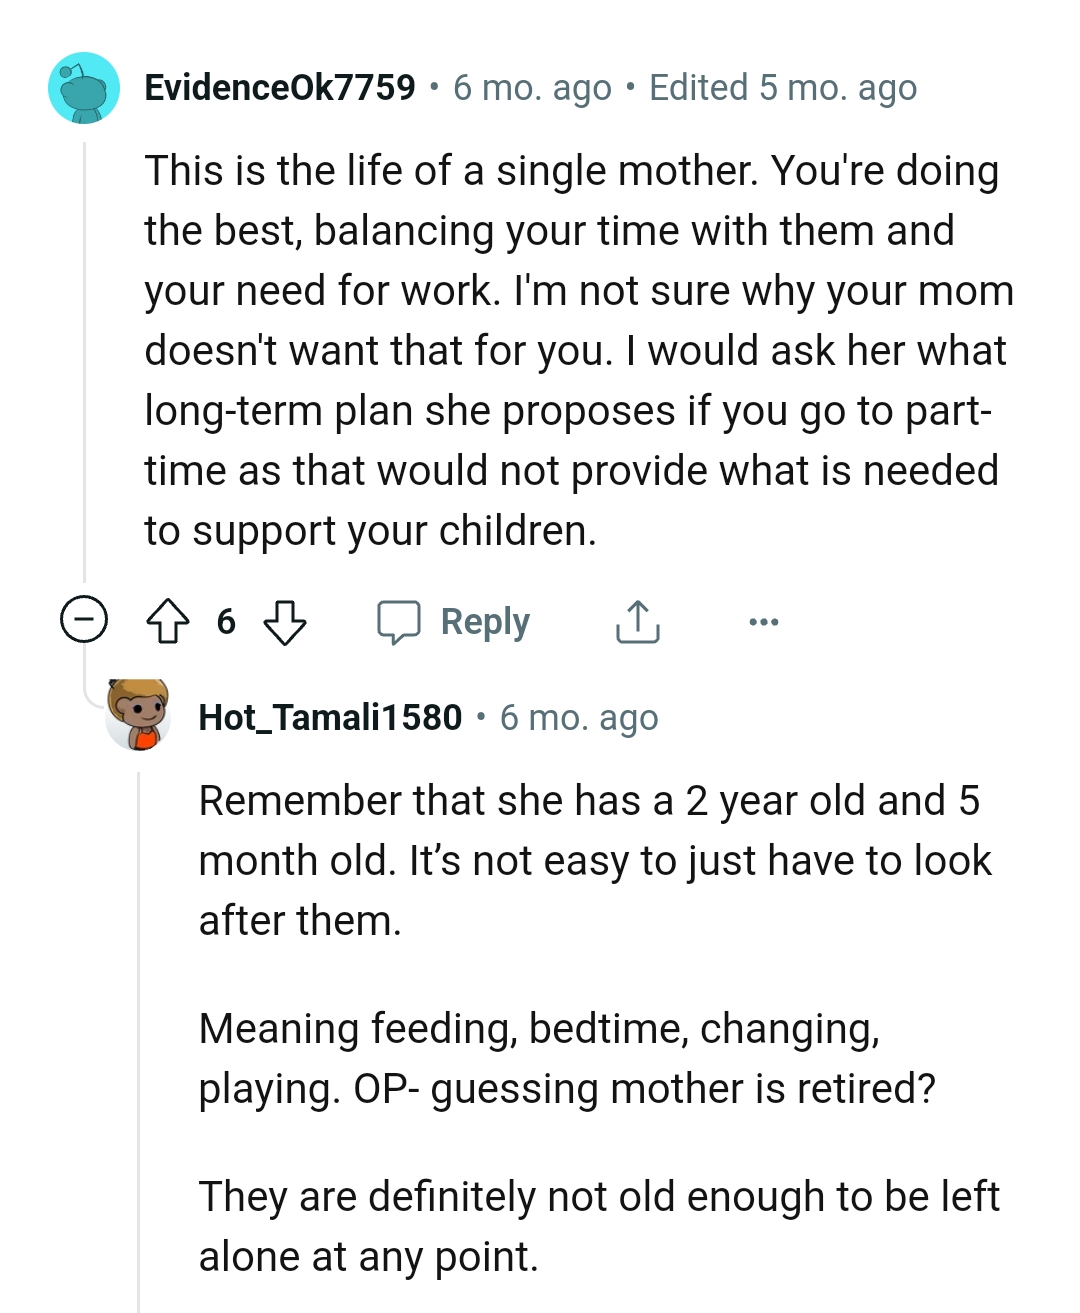Click the vote count showing 6
Viewport: 1080px width, 1313px height.
coord(227,621)
